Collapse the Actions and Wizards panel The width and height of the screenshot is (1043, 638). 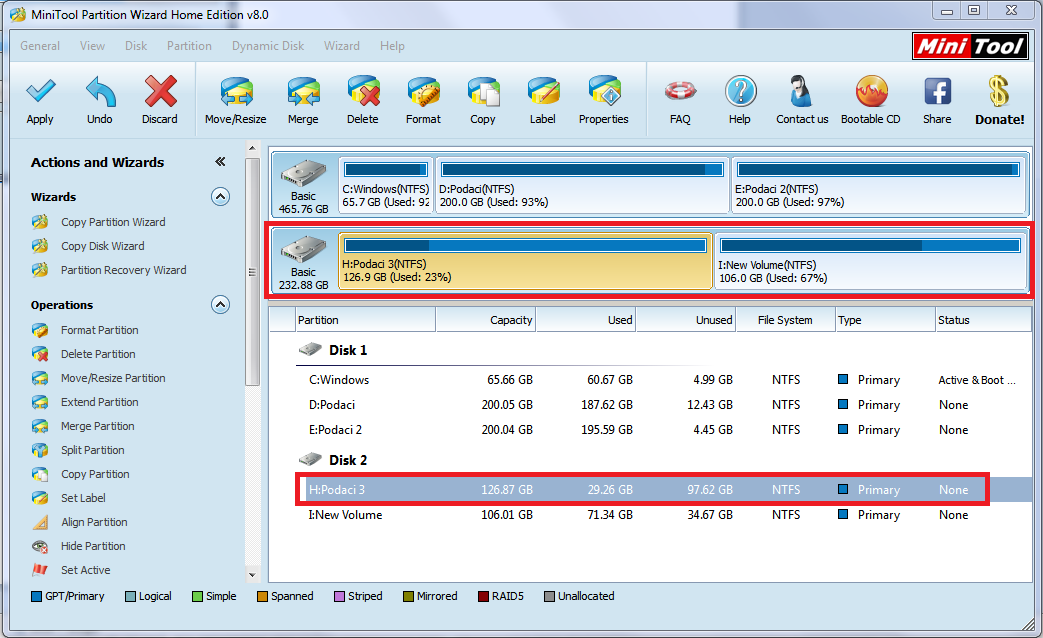pos(220,162)
